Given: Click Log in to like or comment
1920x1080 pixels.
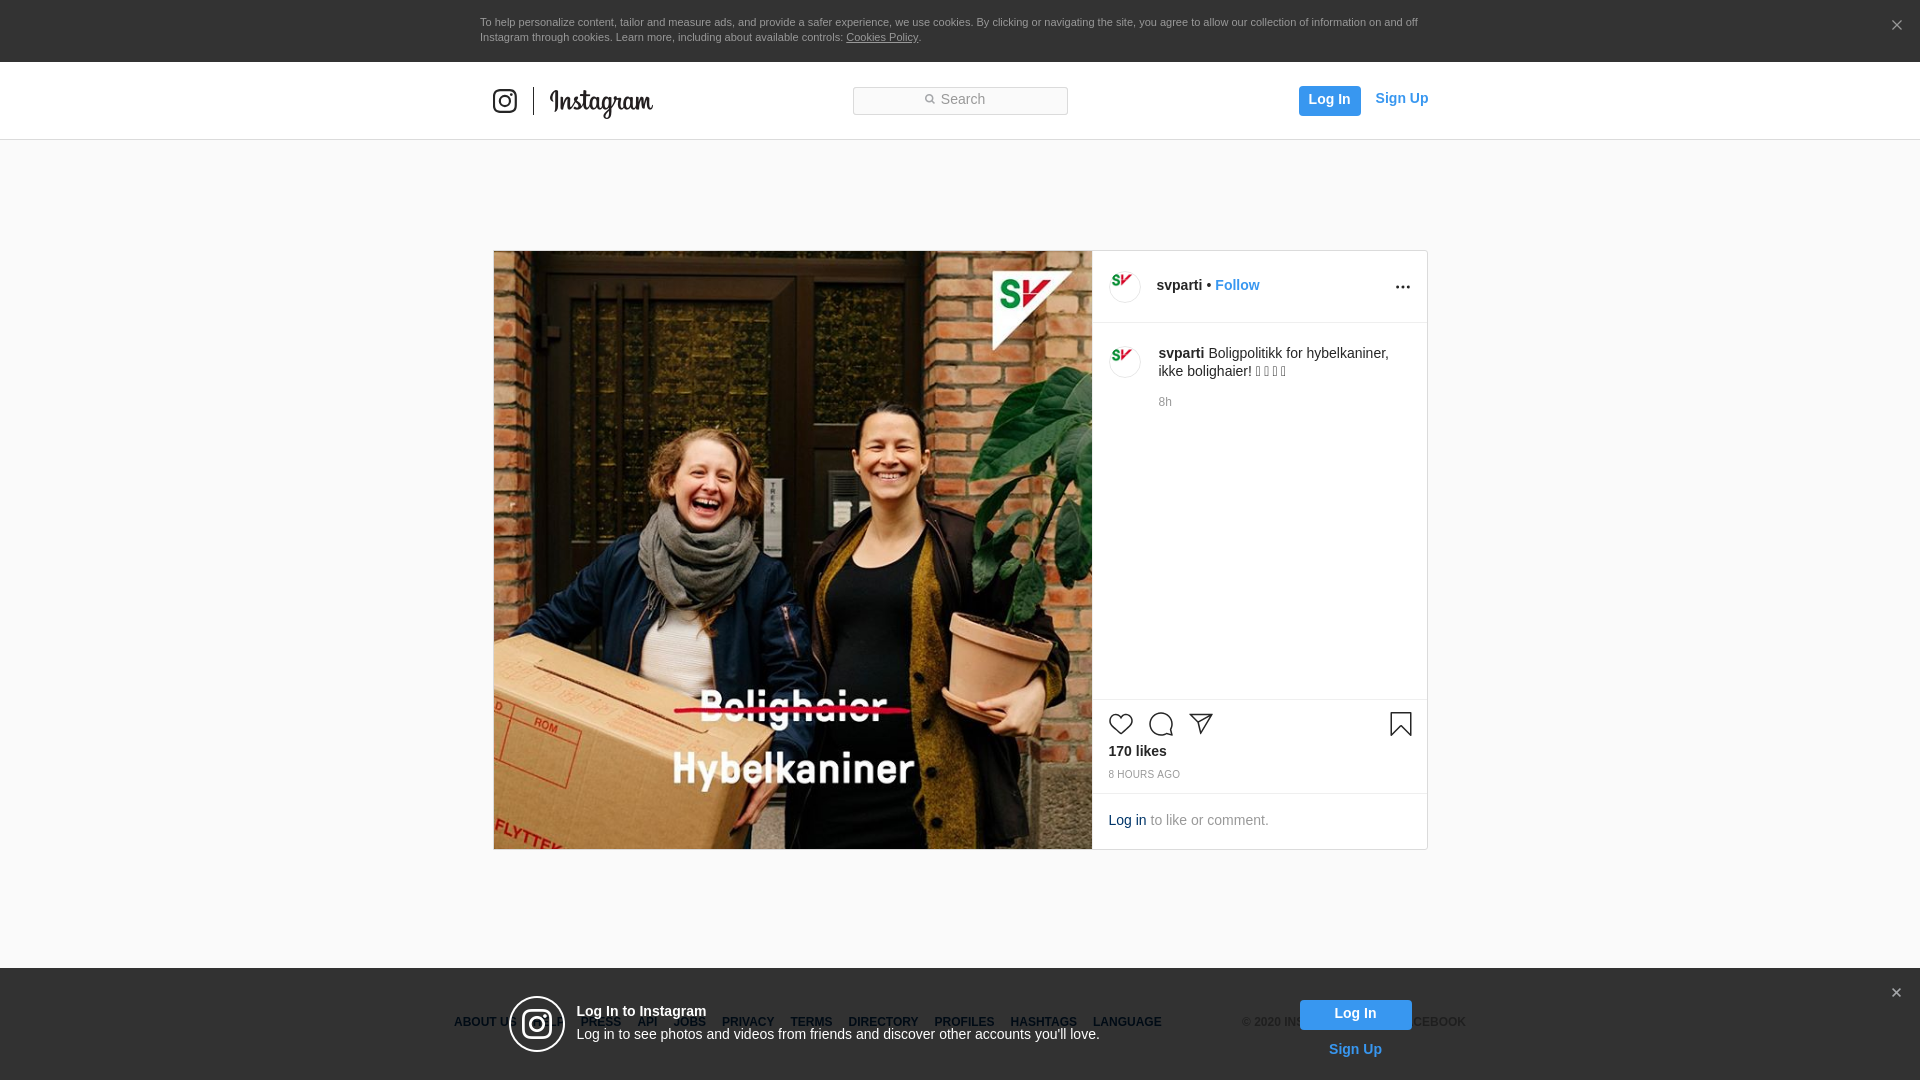Looking at the screenshot, I should [x=1127, y=820].
